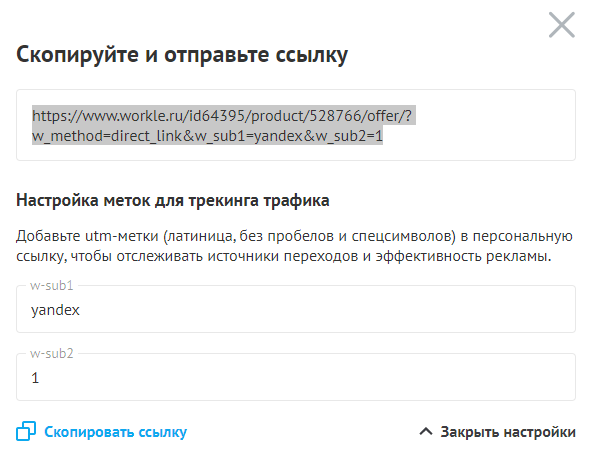589x451 pixels.
Task: Click the 'Настройка меток для трекинга трафика' subheading
Action: 173,200
